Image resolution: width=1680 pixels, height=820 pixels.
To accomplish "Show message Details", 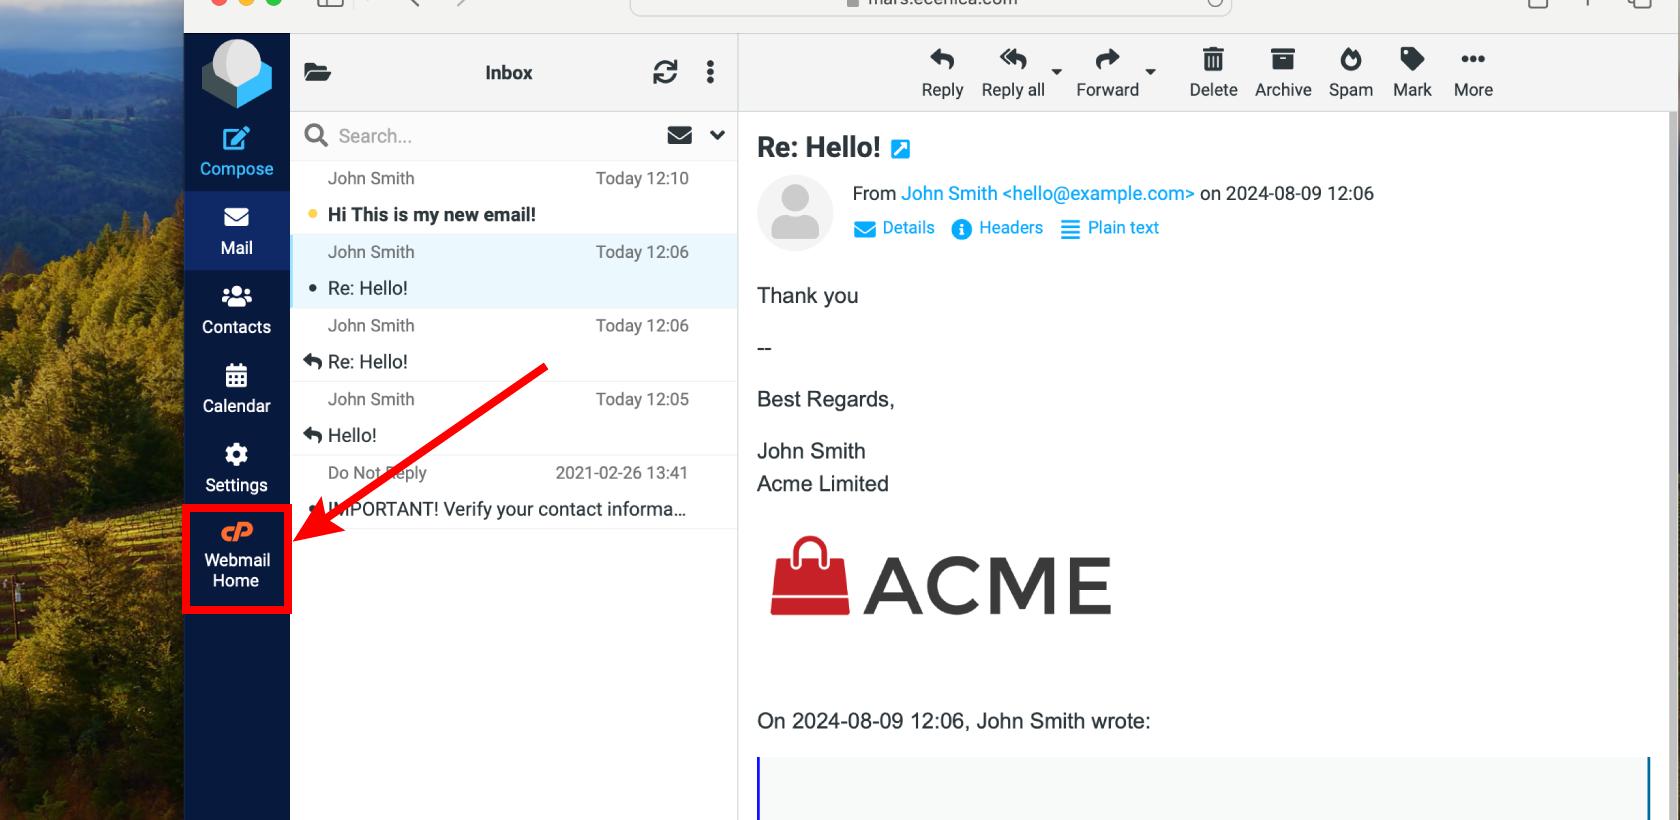I will [x=894, y=228].
